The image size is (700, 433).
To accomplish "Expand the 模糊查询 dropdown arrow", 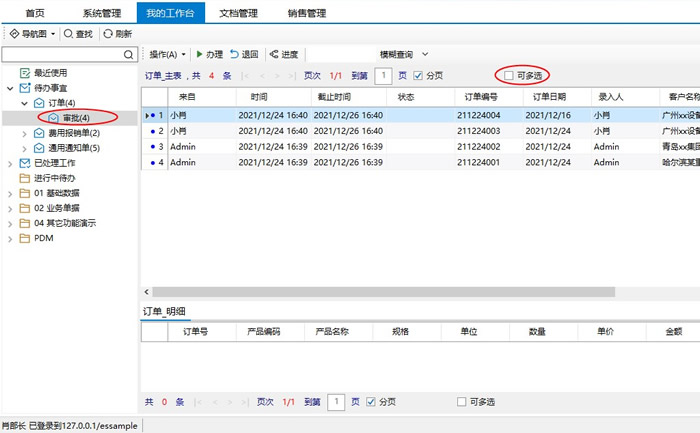I will (x=425, y=54).
